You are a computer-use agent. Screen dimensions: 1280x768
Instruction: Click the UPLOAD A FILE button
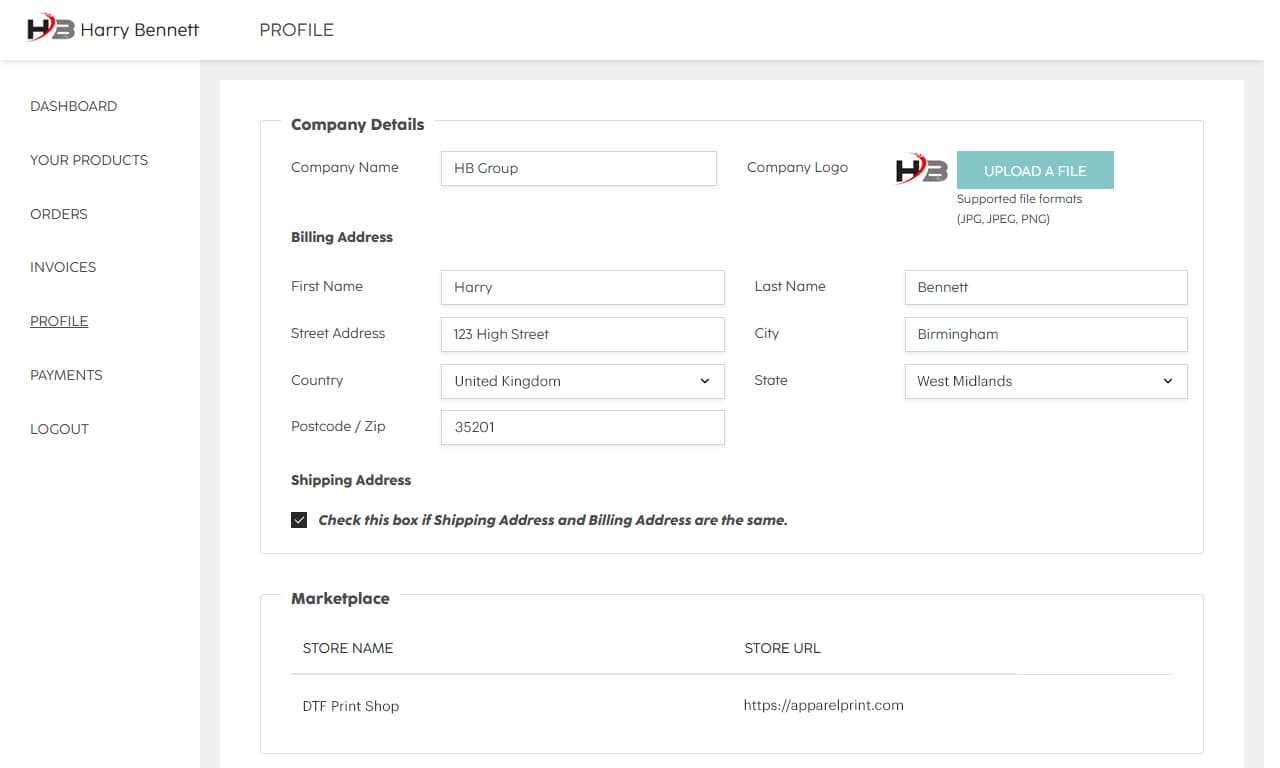1035,170
